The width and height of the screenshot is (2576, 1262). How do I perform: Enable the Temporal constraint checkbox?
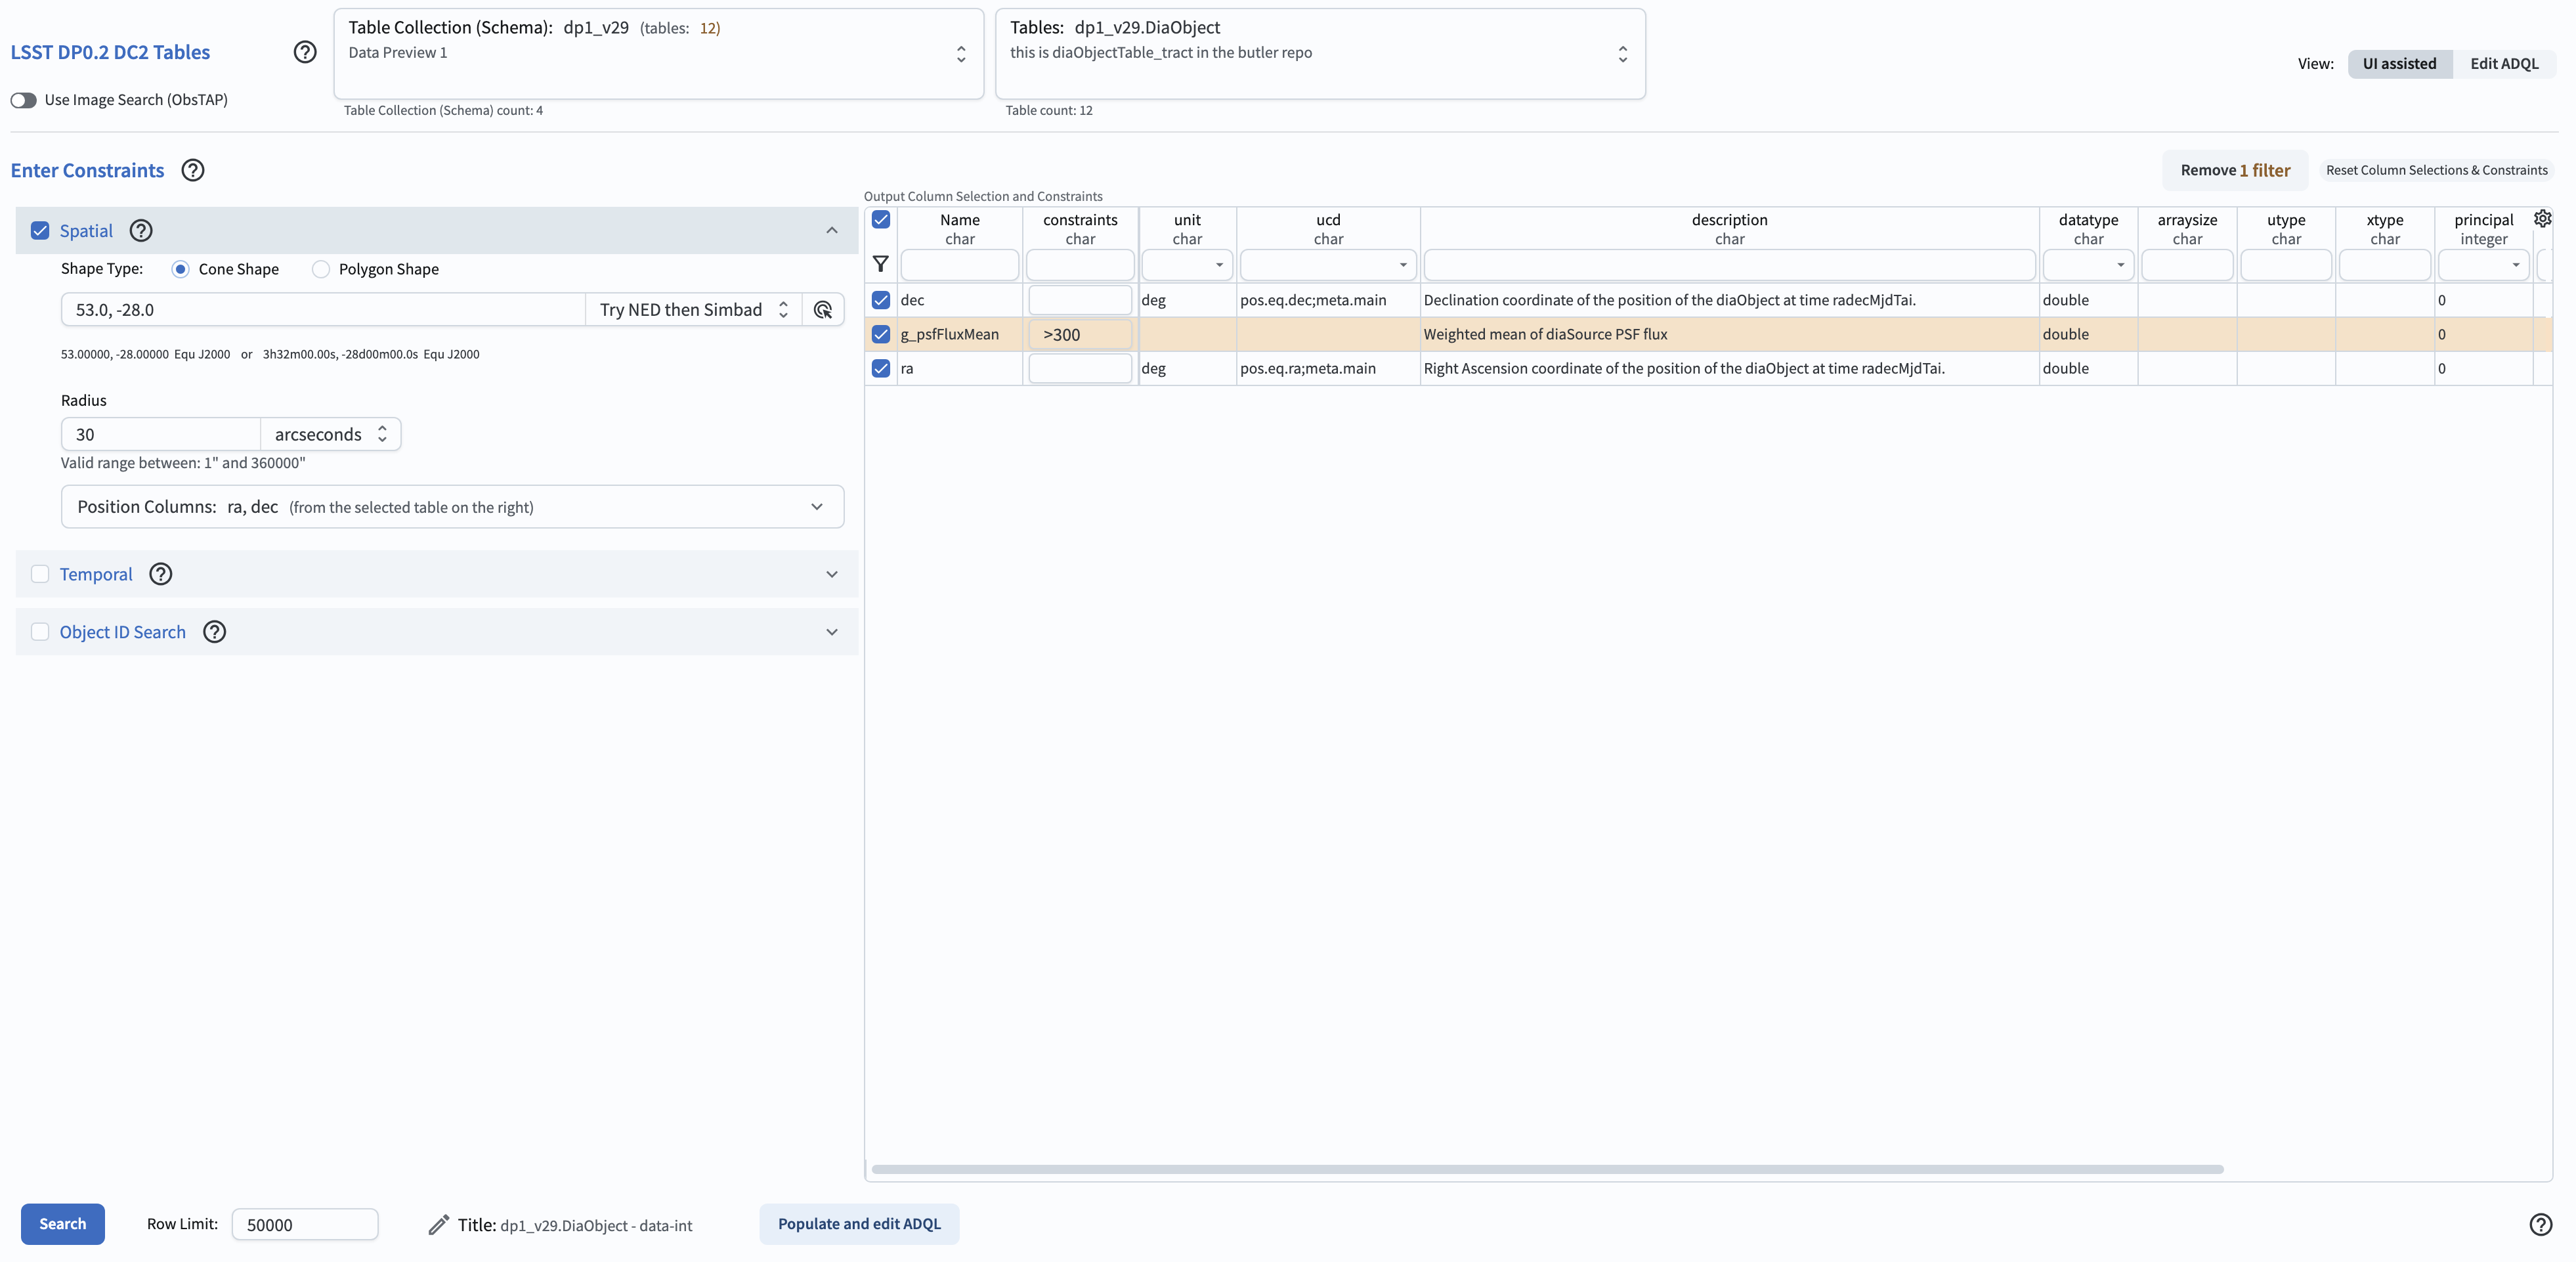click(x=40, y=574)
